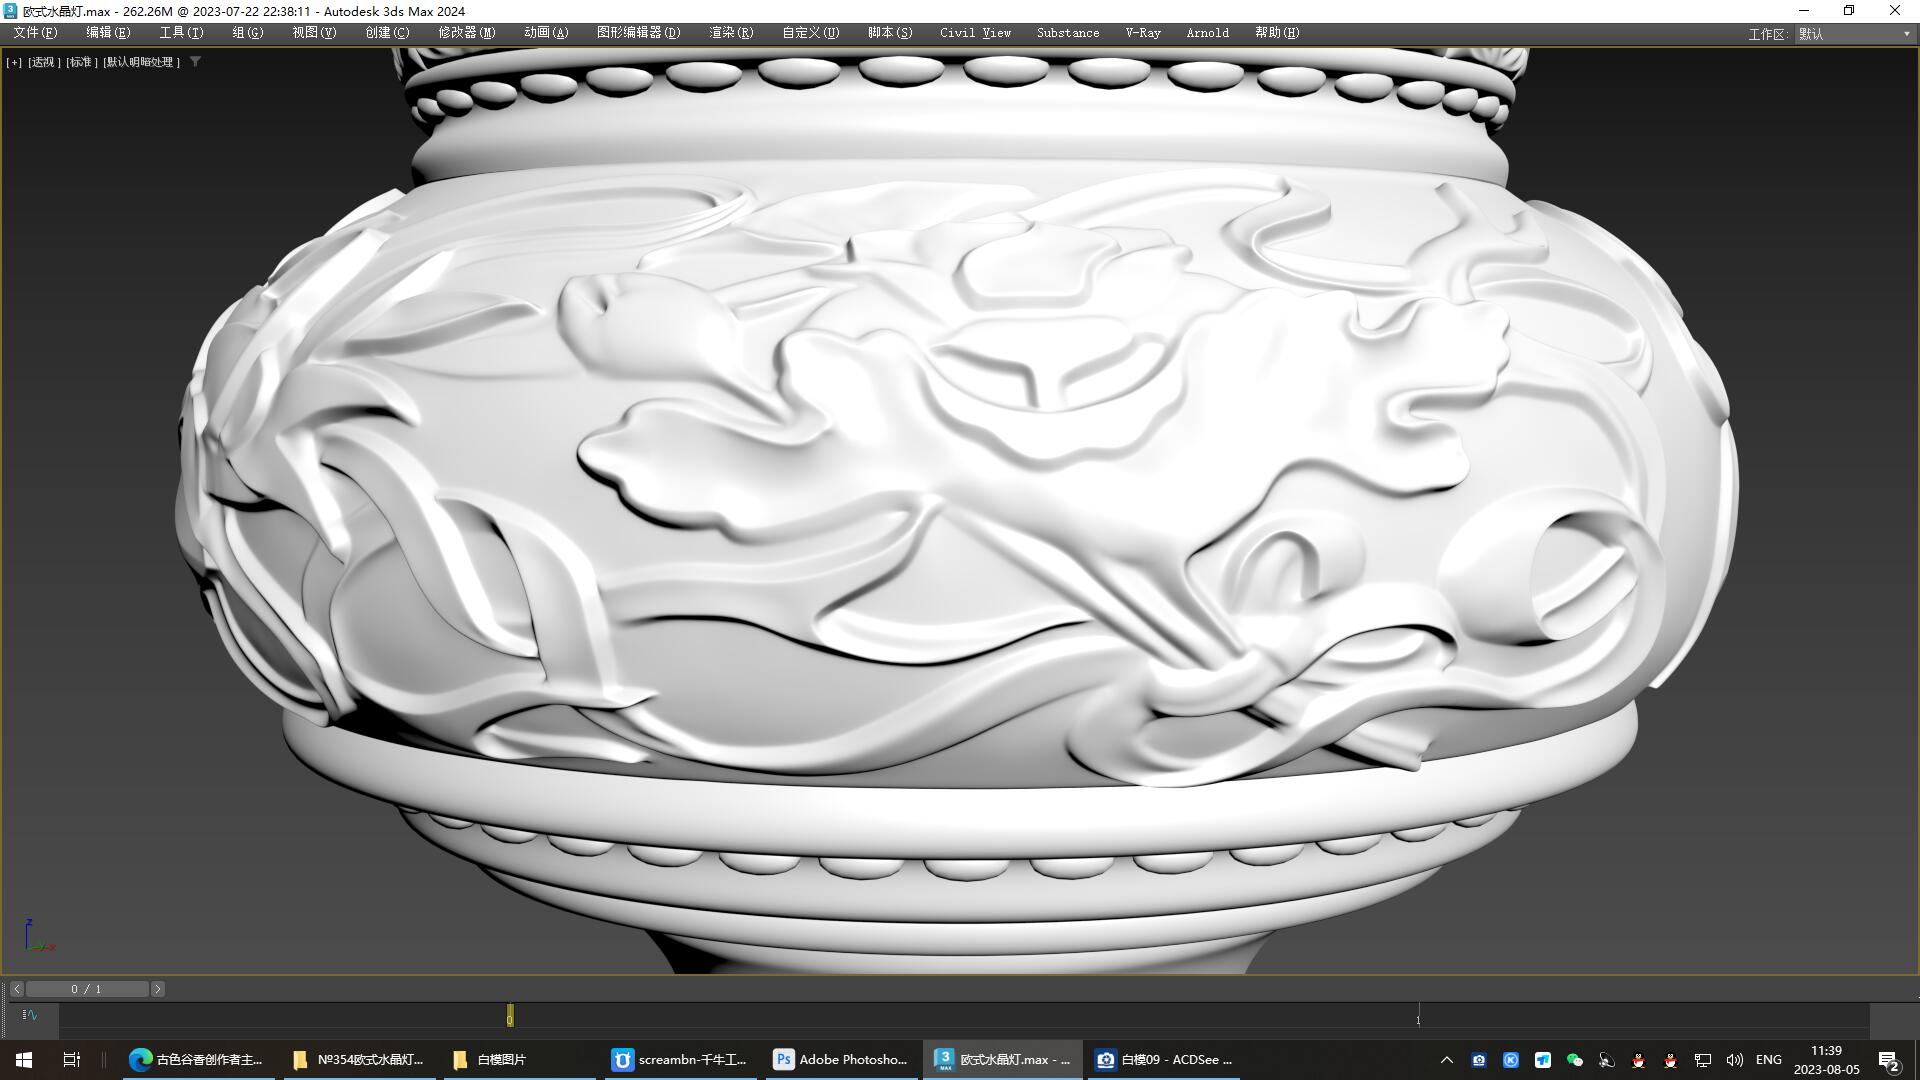Image resolution: width=1920 pixels, height=1080 pixels.
Task: Open Task View from the taskbar
Action: [x=70, y=1059]
